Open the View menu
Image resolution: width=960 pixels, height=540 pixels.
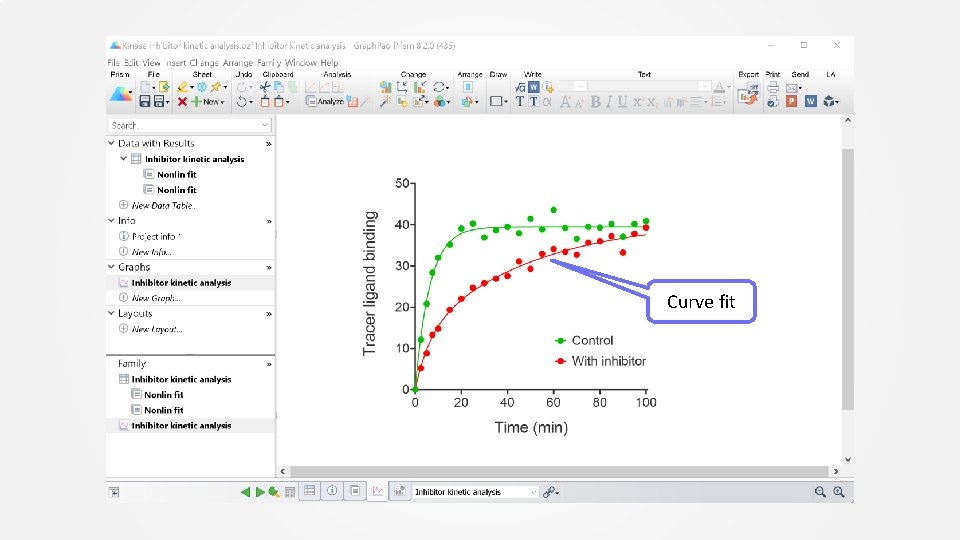[151, 62]
